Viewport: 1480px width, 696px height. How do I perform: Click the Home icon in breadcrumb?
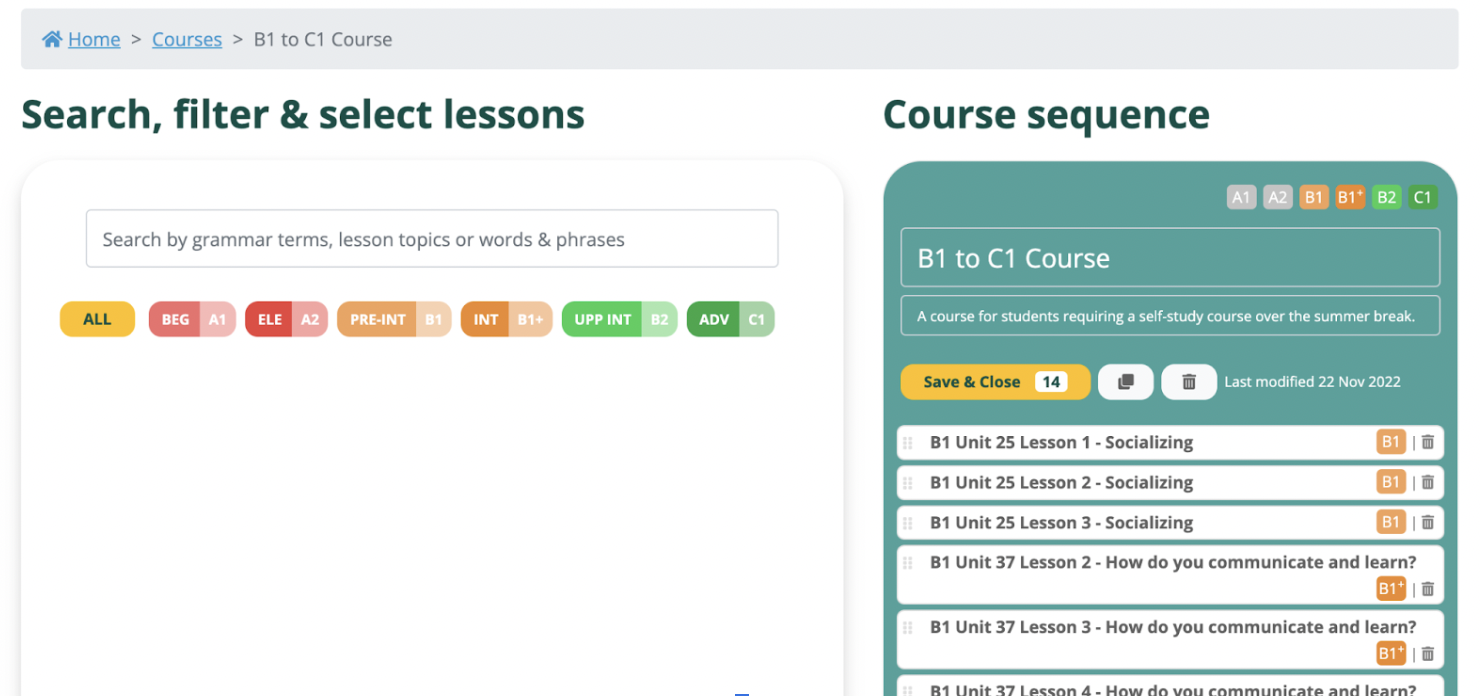tap(52, 39)
